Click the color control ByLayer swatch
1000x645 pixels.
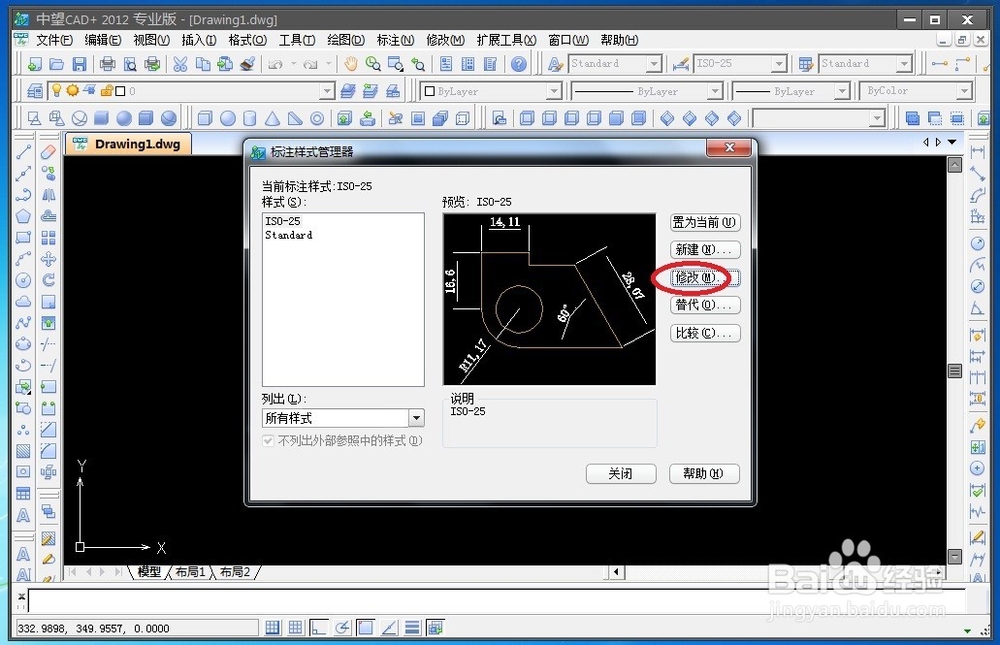tap(430, 91)
